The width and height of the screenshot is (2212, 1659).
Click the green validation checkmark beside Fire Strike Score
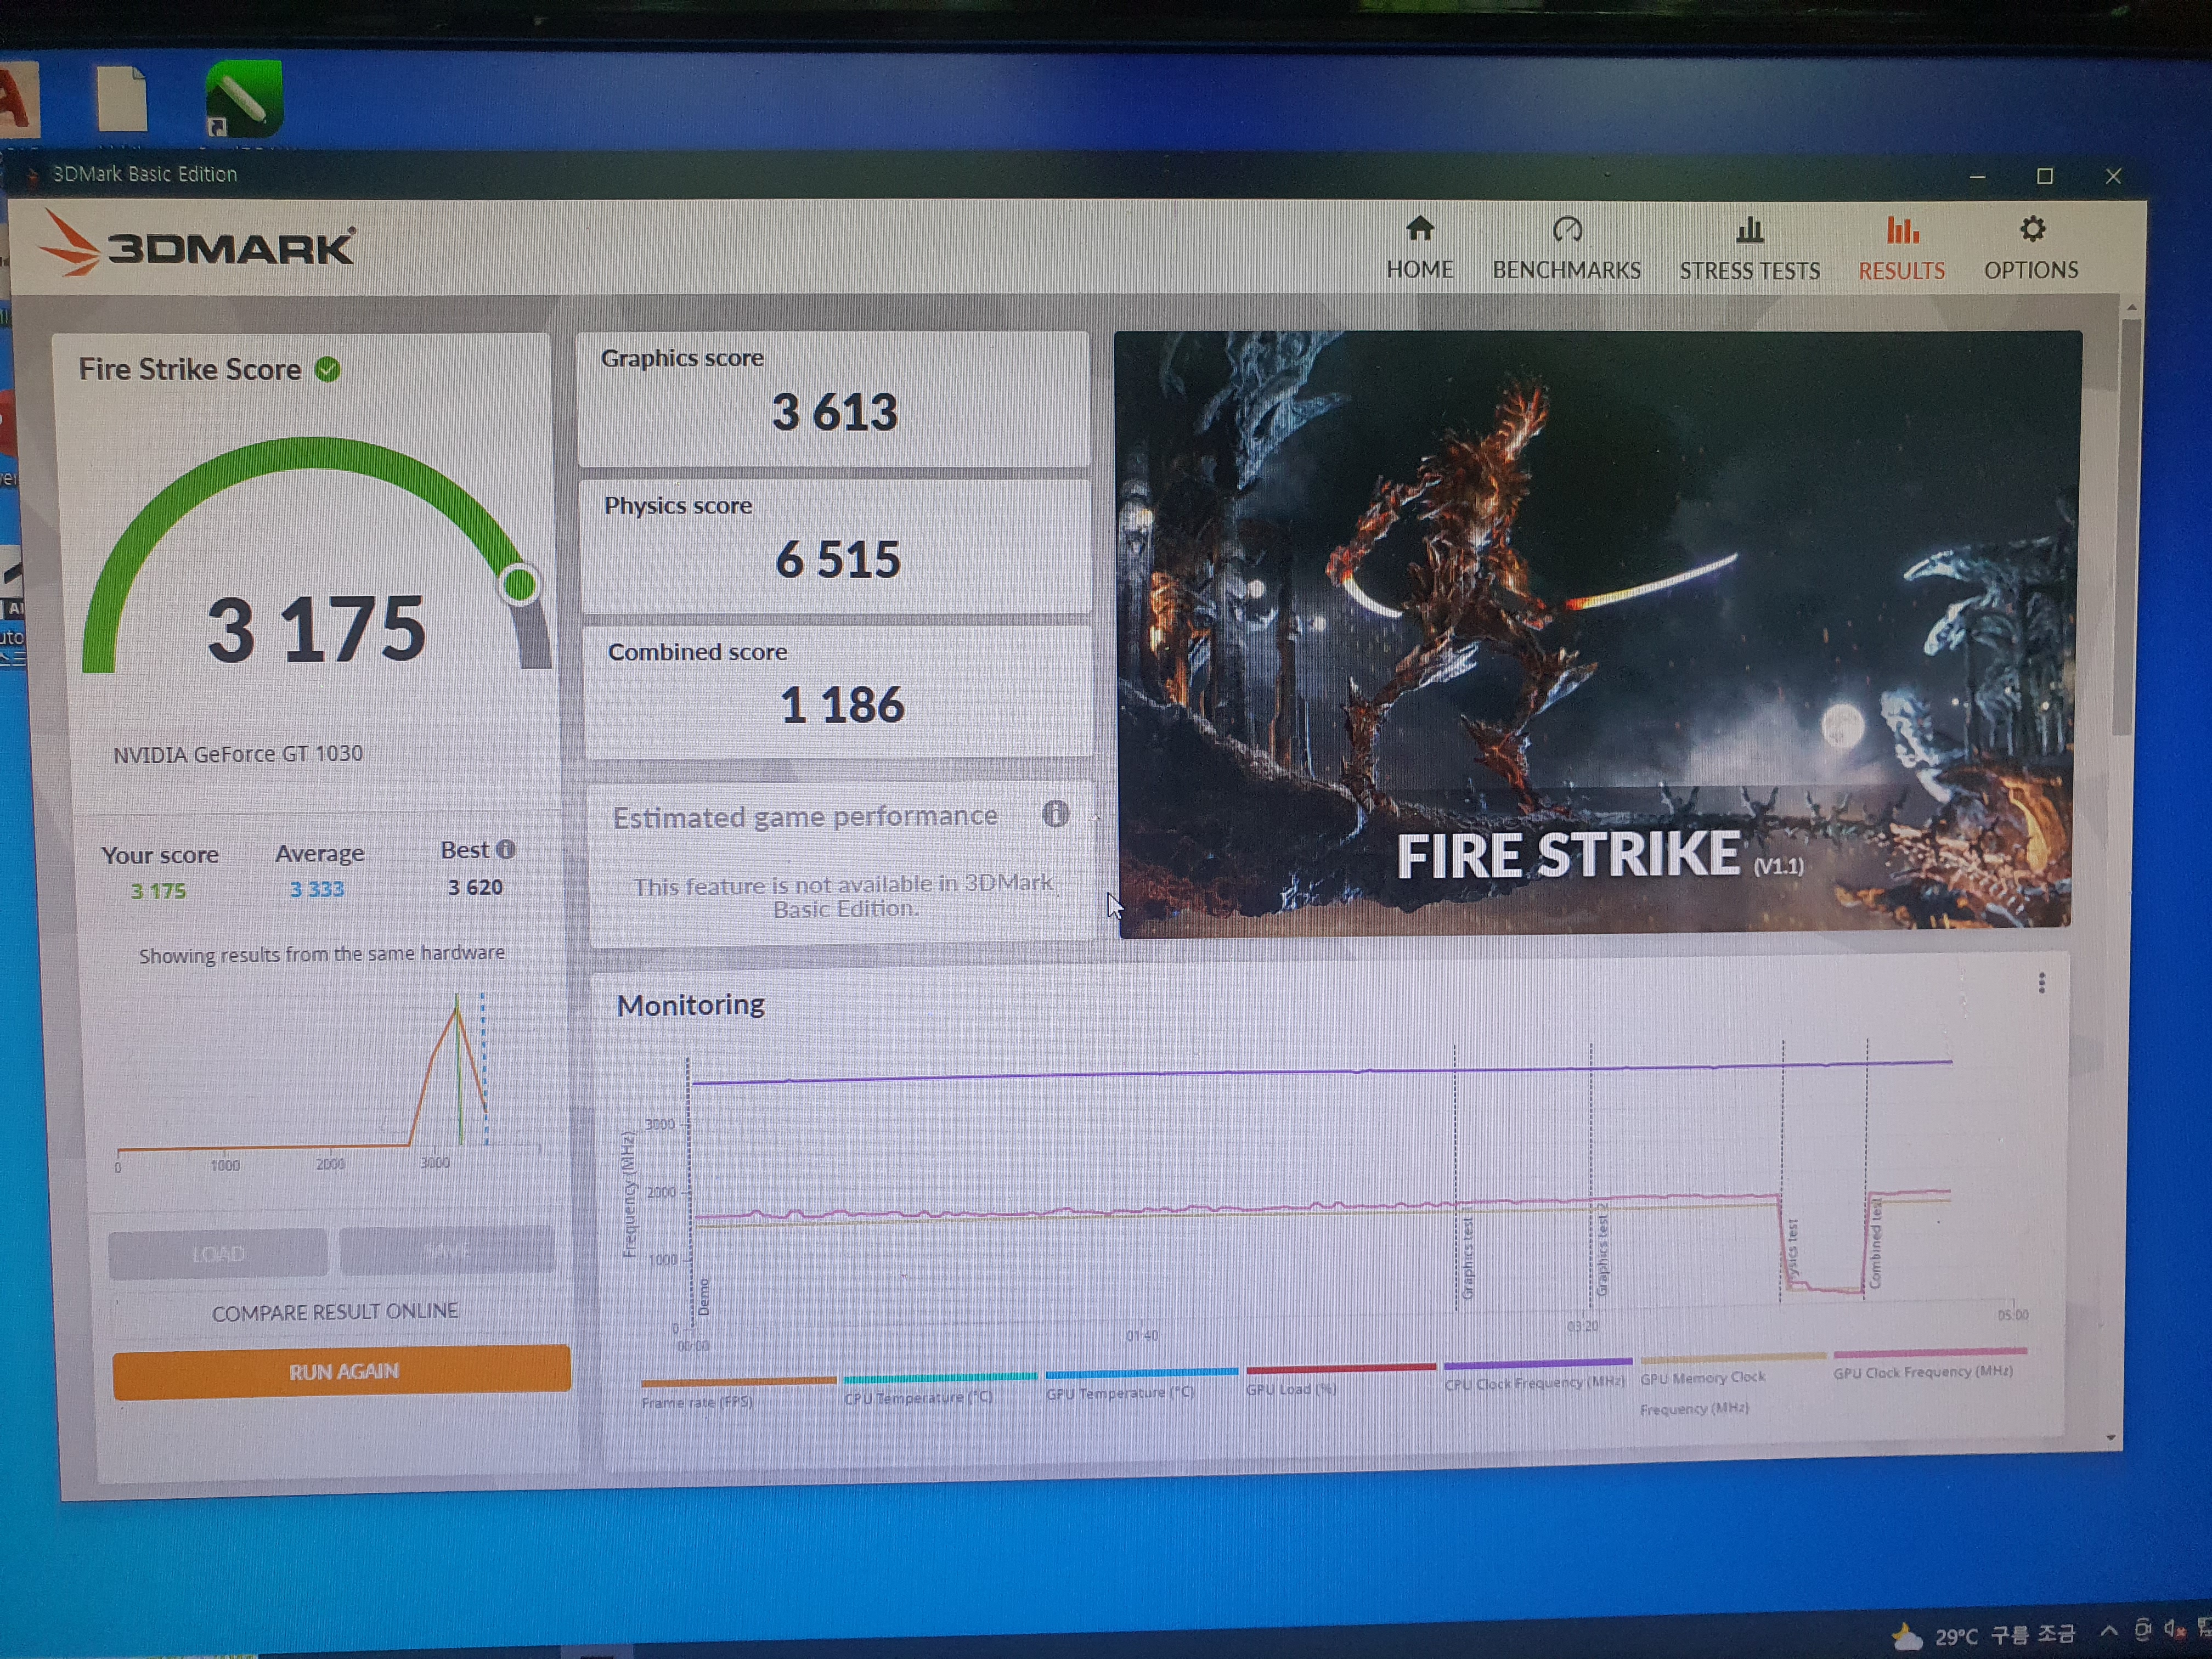tap(327, 370)
